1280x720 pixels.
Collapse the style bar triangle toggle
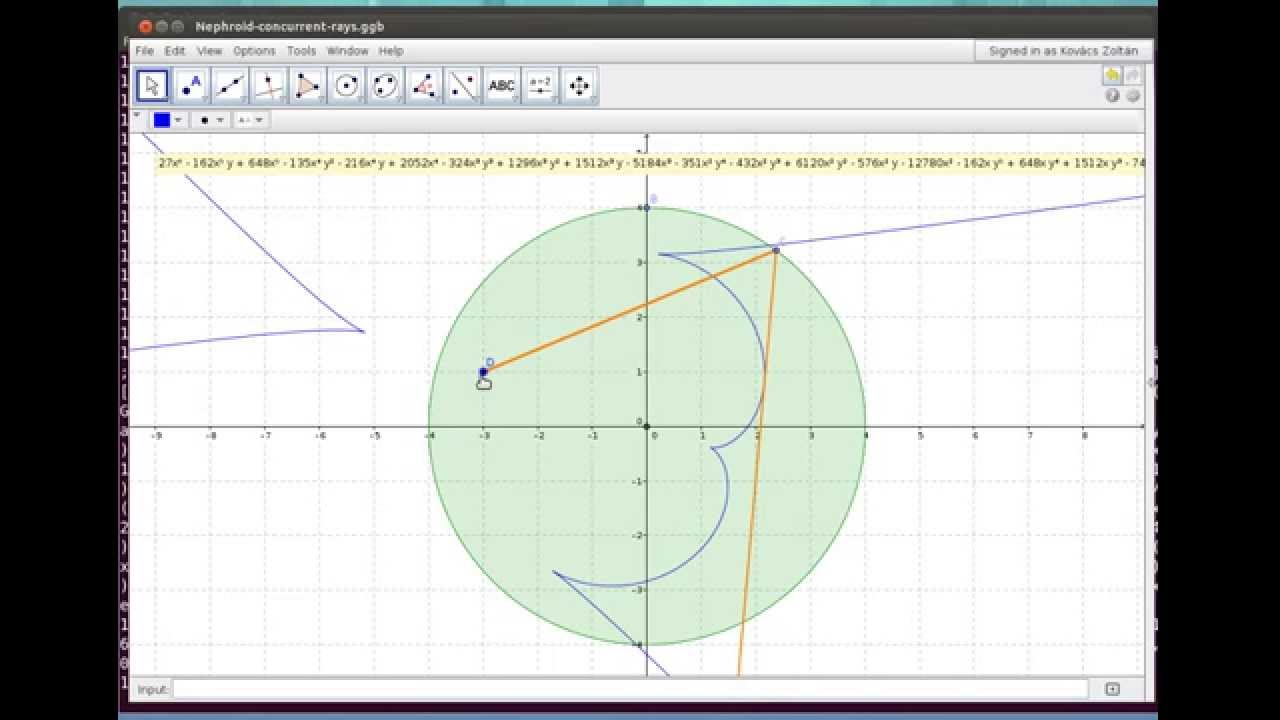click(x=137, y=116)
